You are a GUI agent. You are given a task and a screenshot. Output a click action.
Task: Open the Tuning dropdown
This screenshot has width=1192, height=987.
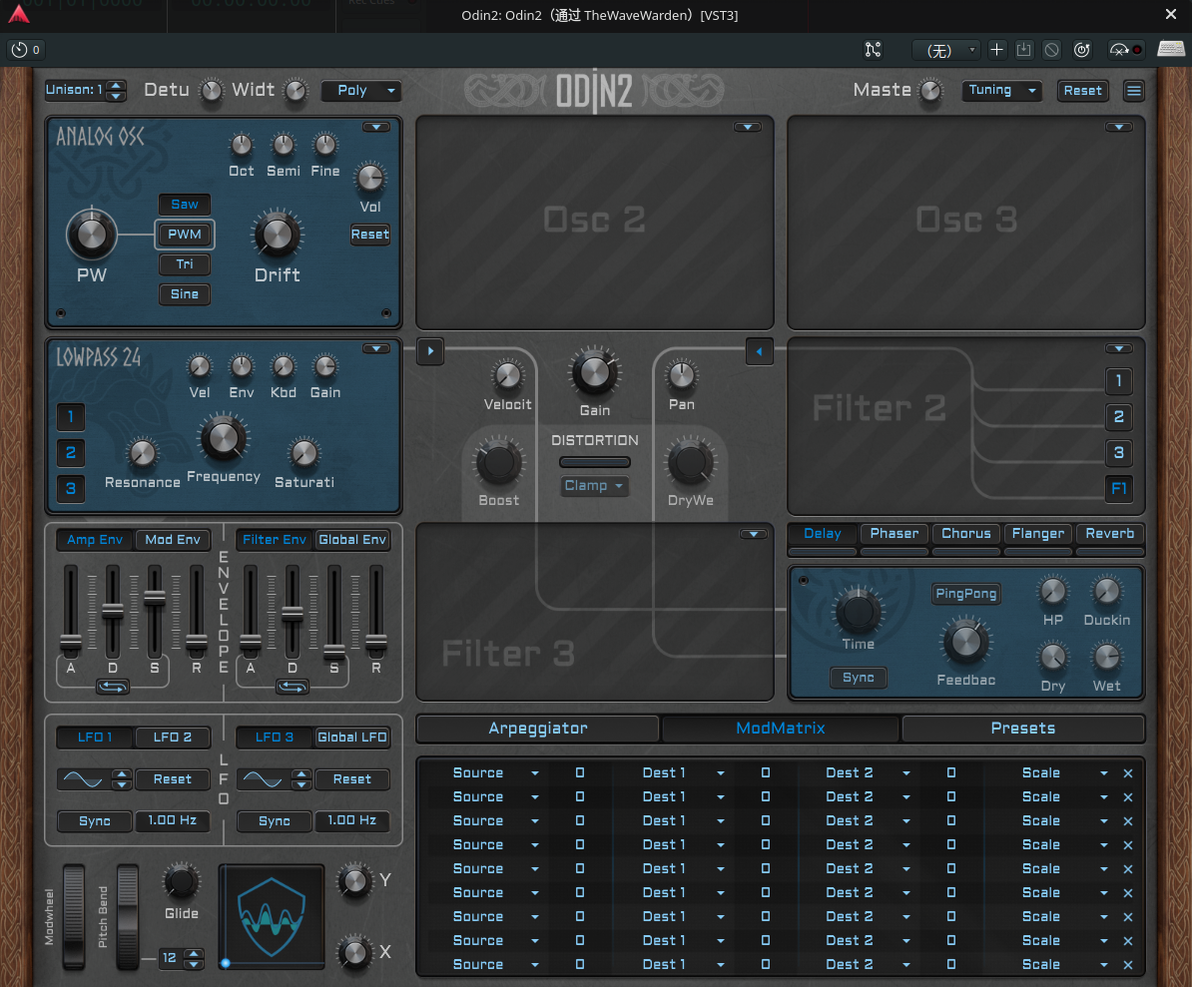click(x=1001, y=90)
